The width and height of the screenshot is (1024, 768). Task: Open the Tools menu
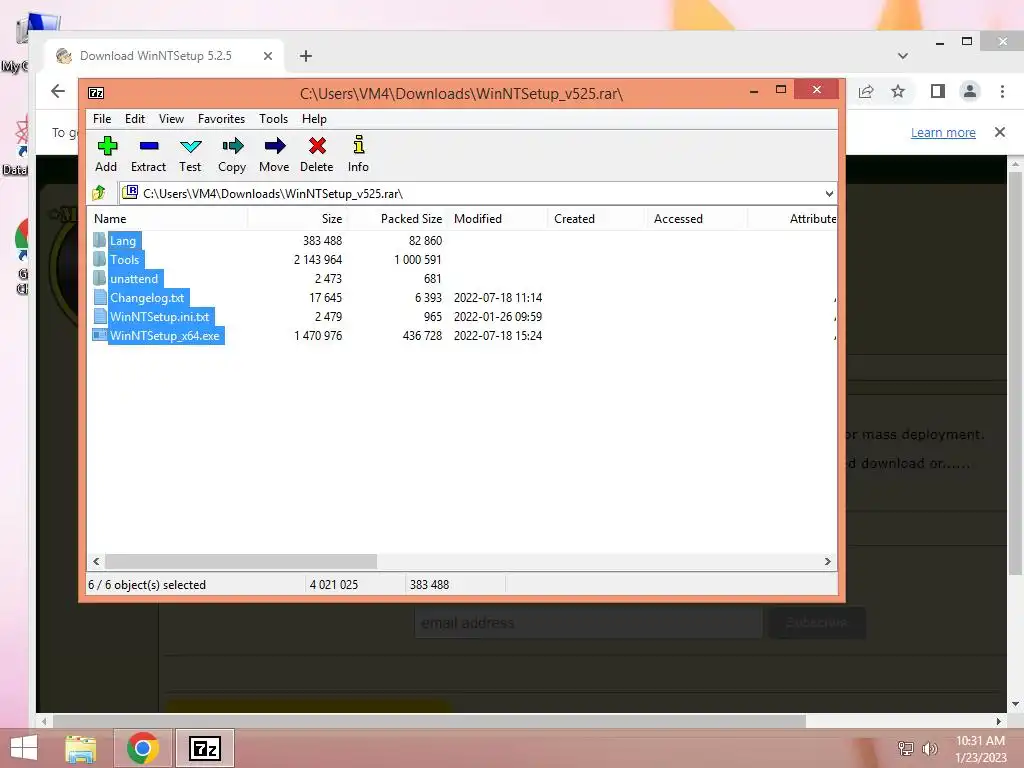click(x=274, y=119)
